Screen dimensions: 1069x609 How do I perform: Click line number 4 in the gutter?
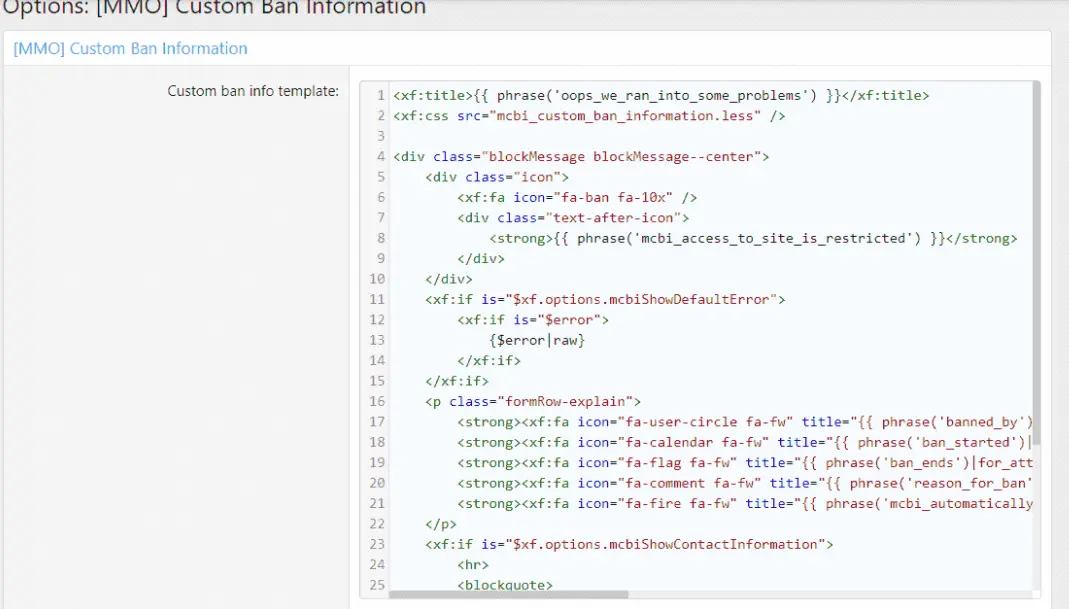tap(381, 157)
